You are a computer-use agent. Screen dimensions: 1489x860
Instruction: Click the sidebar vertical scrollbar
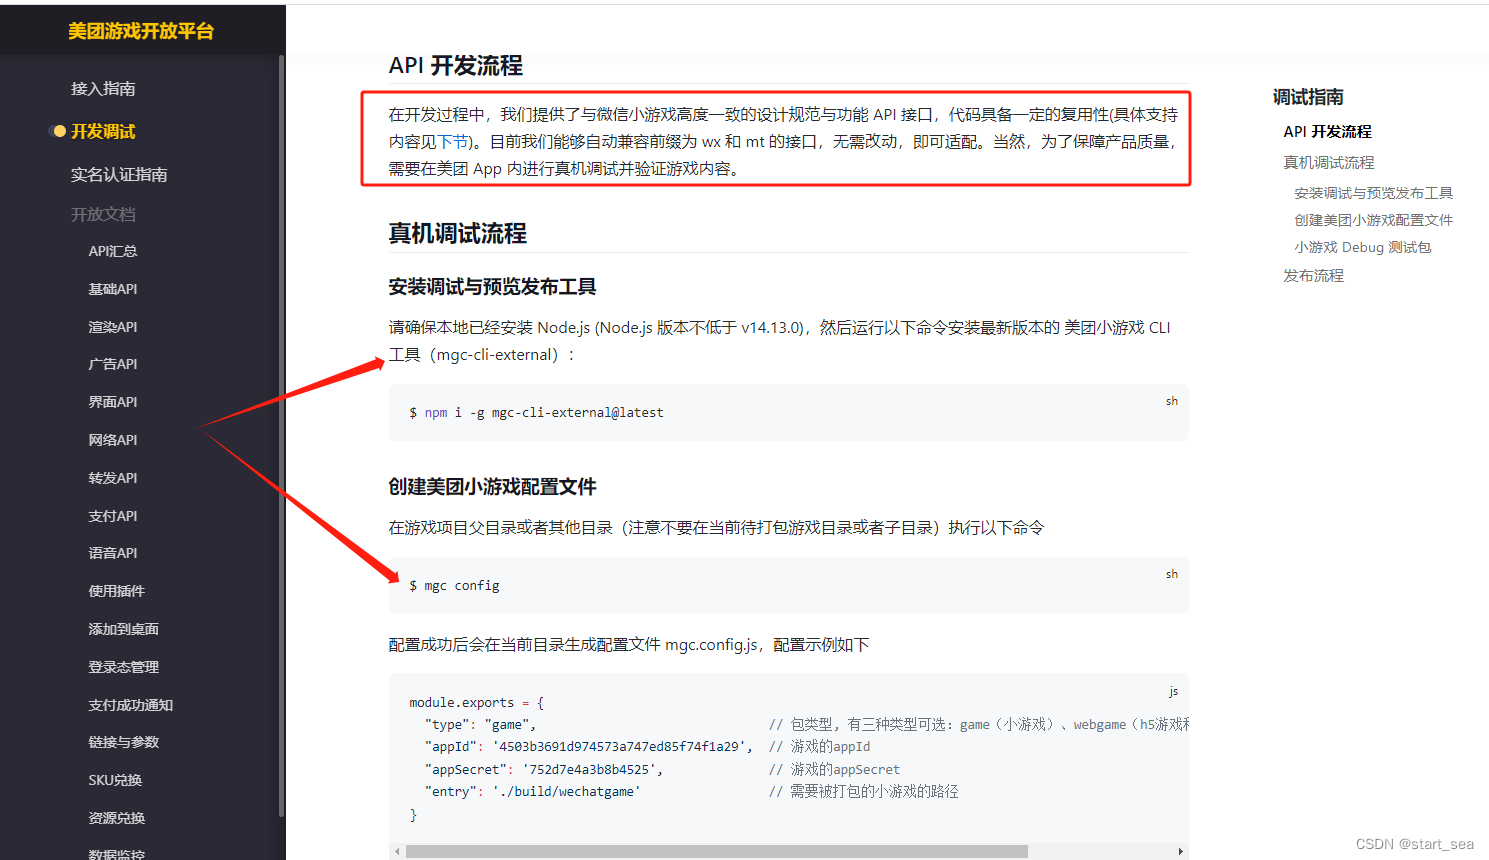282,435
